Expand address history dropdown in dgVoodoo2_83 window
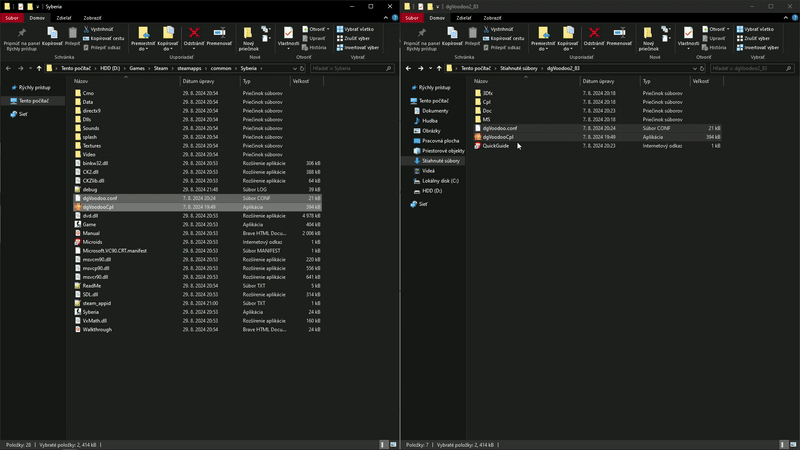The height and width of the screenshot is (450, 800). [694, 68]
